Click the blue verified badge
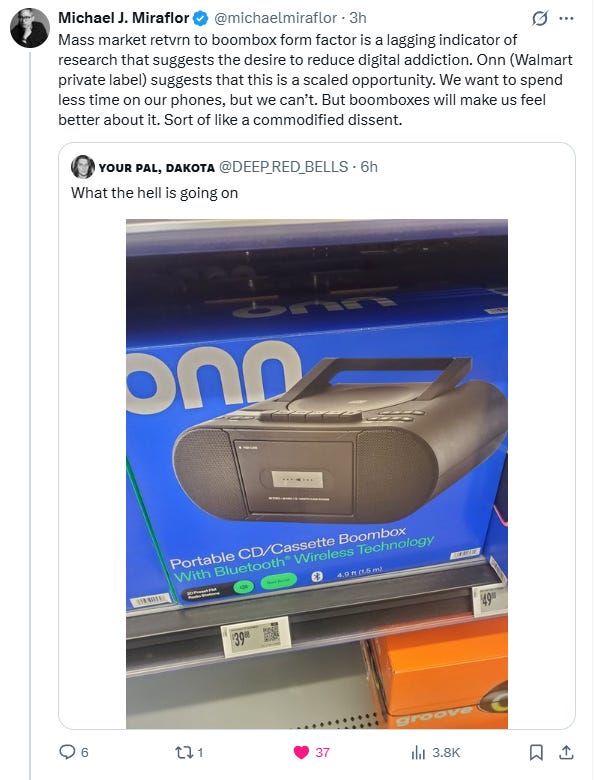Screen dimensions: 594x780 tap(200, 18)
